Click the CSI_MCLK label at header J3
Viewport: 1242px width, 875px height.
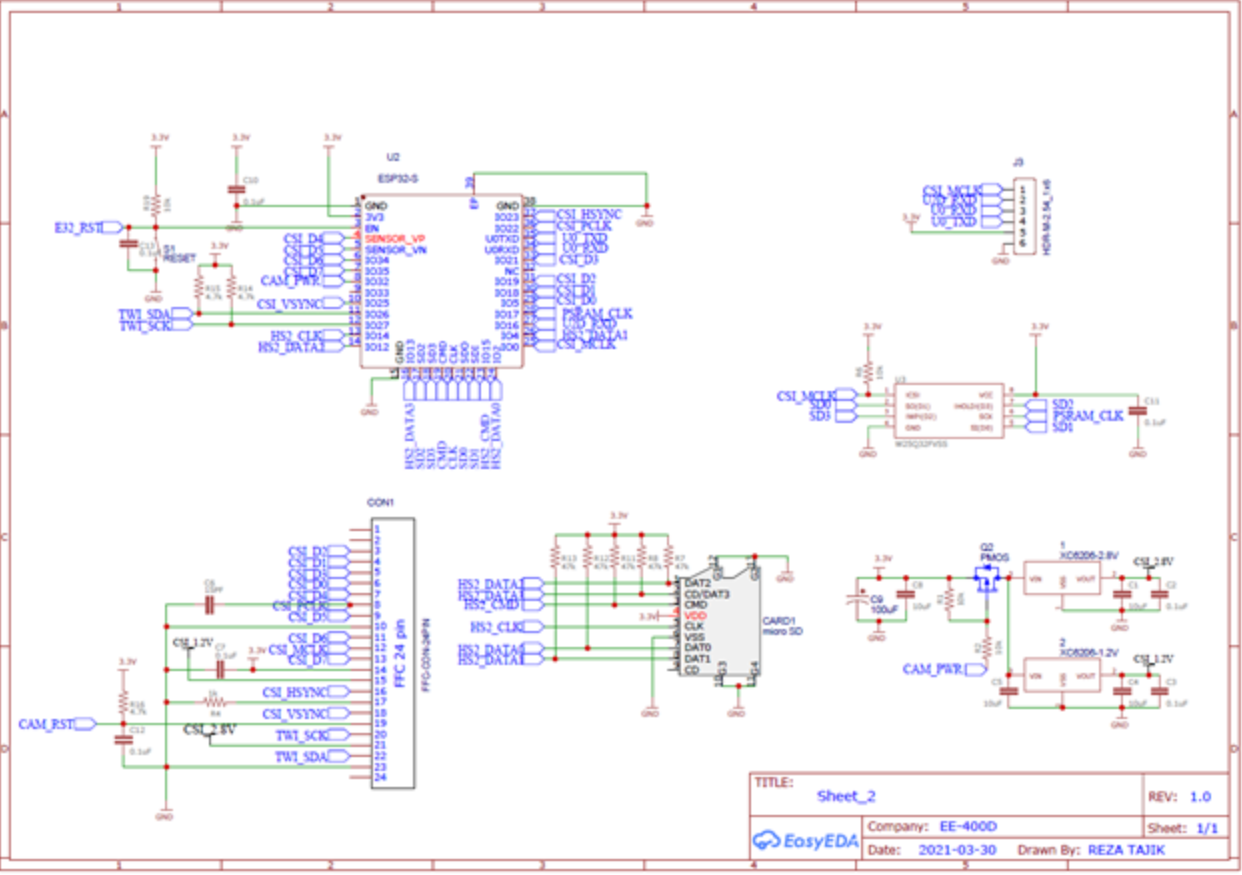(x=953, y=189)
